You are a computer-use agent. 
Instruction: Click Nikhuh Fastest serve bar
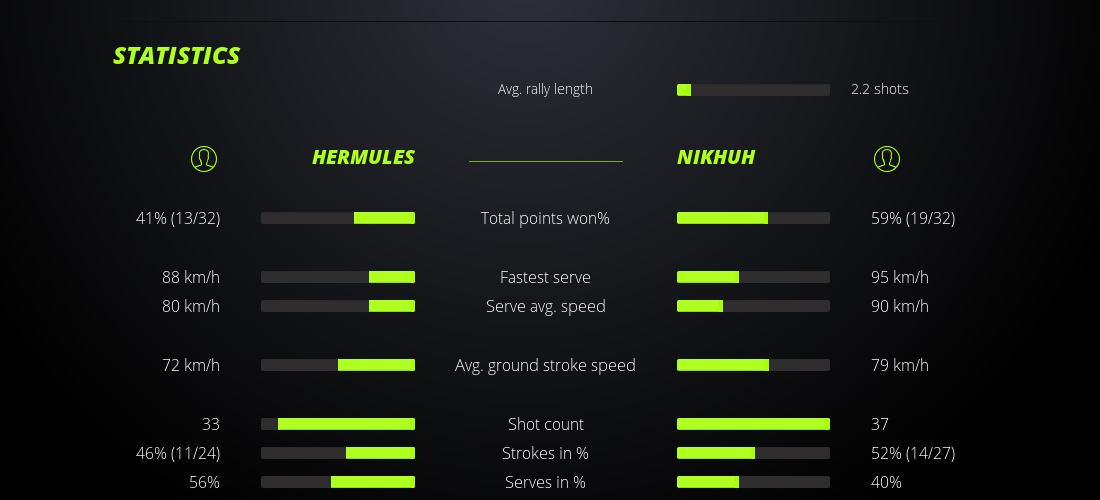point(753,277)
